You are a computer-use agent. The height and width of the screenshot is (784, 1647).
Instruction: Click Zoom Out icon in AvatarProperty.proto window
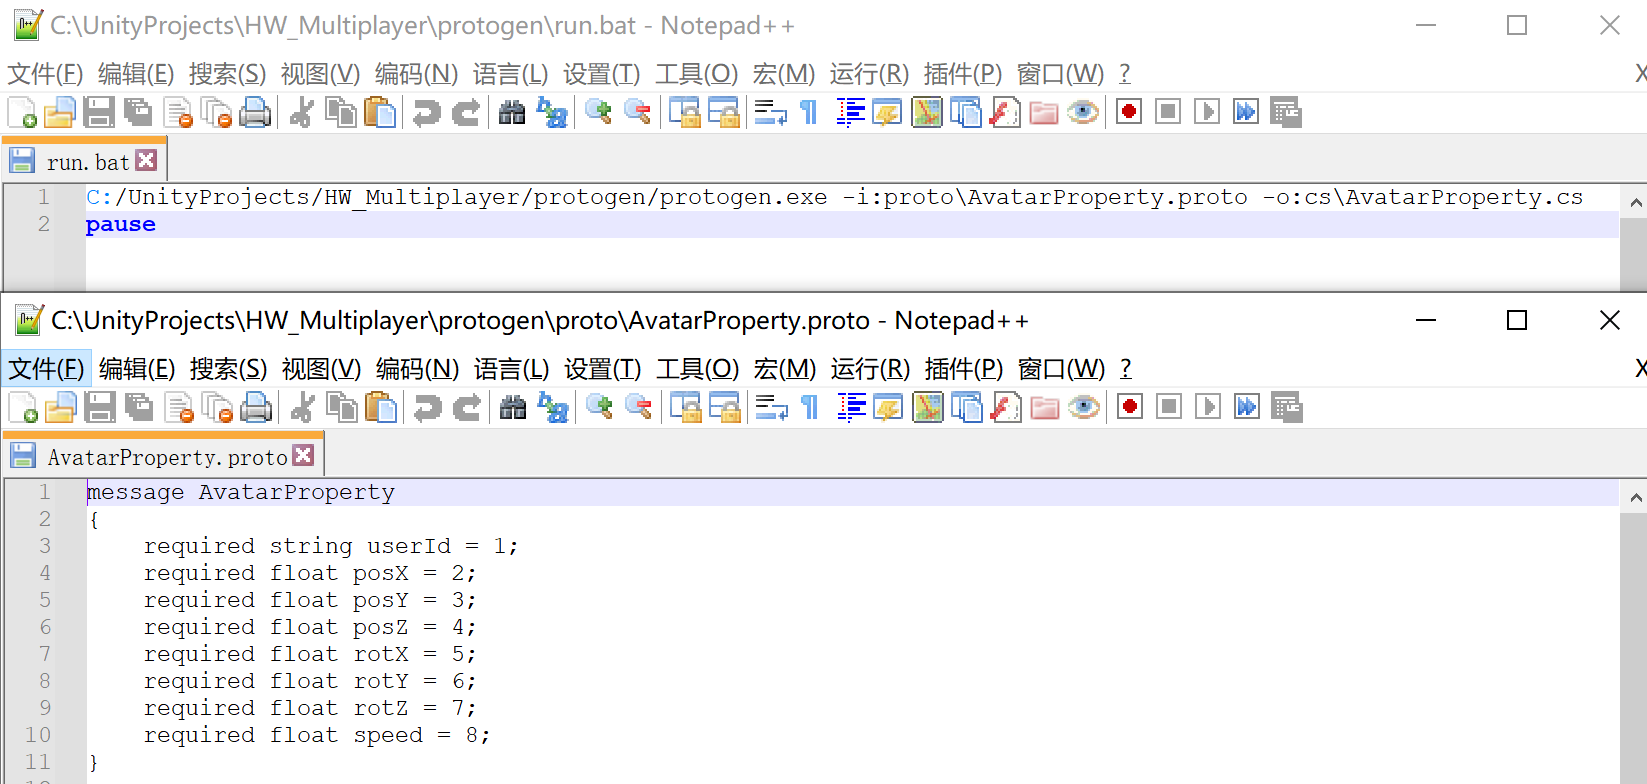[x=638, y=407]
